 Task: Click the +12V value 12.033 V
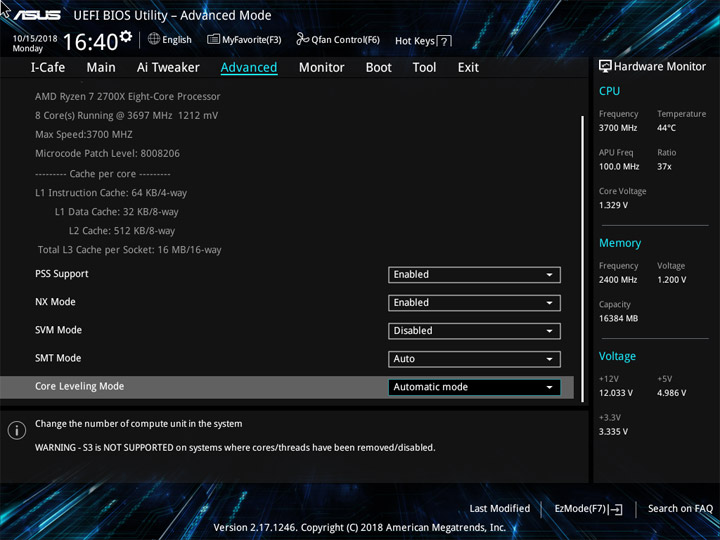tap(615, 393)
